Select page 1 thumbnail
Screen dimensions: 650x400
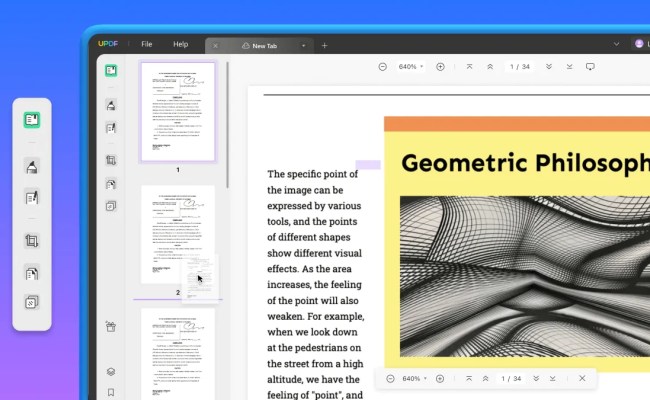coord(178,112)
